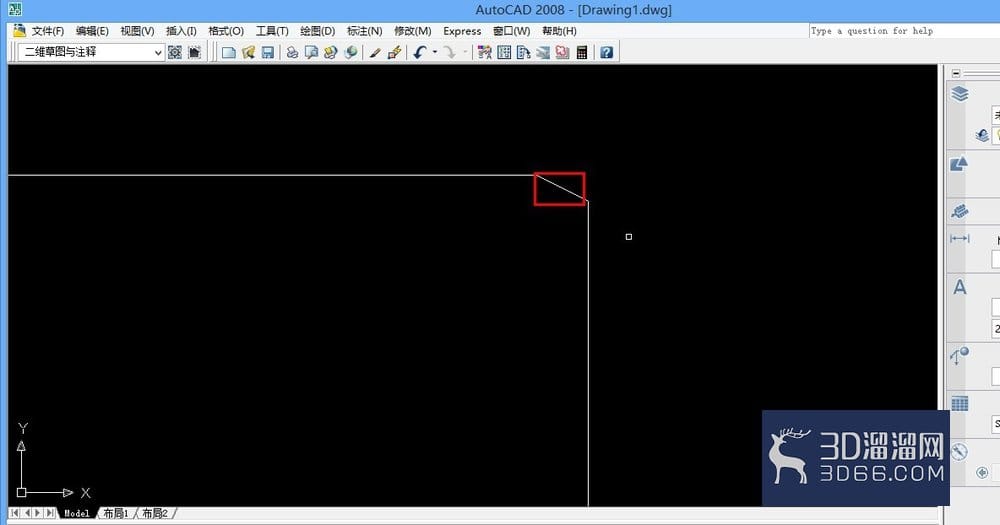
Task: Open the 帮助(H) menu
Action: (x=559, y=31)
